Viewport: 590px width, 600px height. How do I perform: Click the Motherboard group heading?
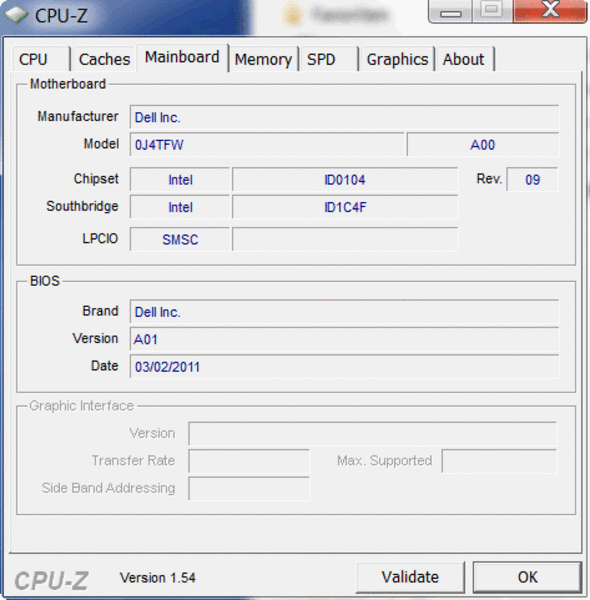click(x=68, y=84)
